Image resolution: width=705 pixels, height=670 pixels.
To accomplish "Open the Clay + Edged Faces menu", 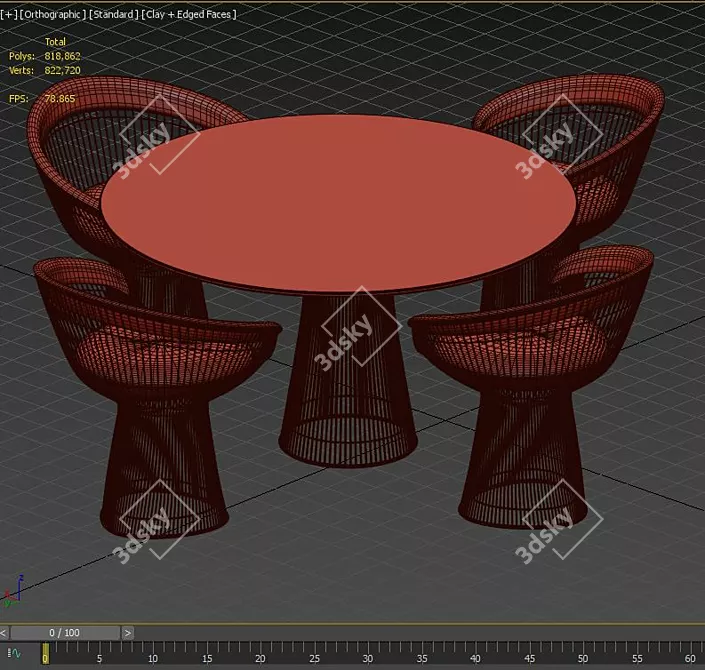I will click(190, 14).
